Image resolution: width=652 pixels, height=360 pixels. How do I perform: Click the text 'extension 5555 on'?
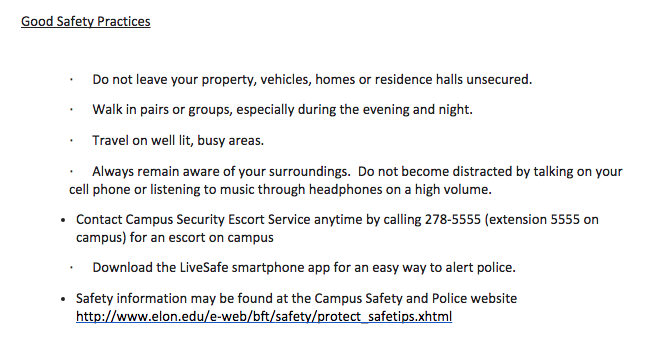coord(543,219)
